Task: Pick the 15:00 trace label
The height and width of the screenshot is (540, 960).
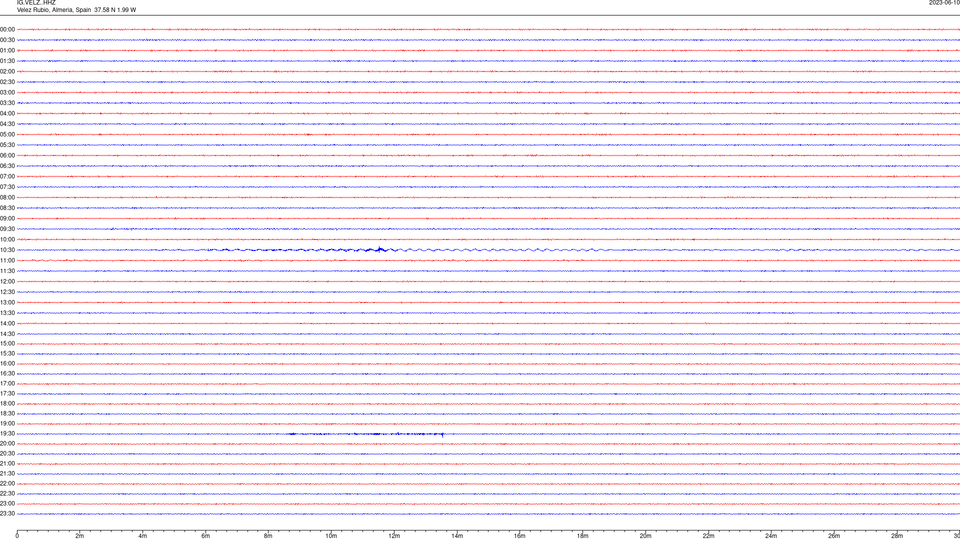Action: (7, 343)
